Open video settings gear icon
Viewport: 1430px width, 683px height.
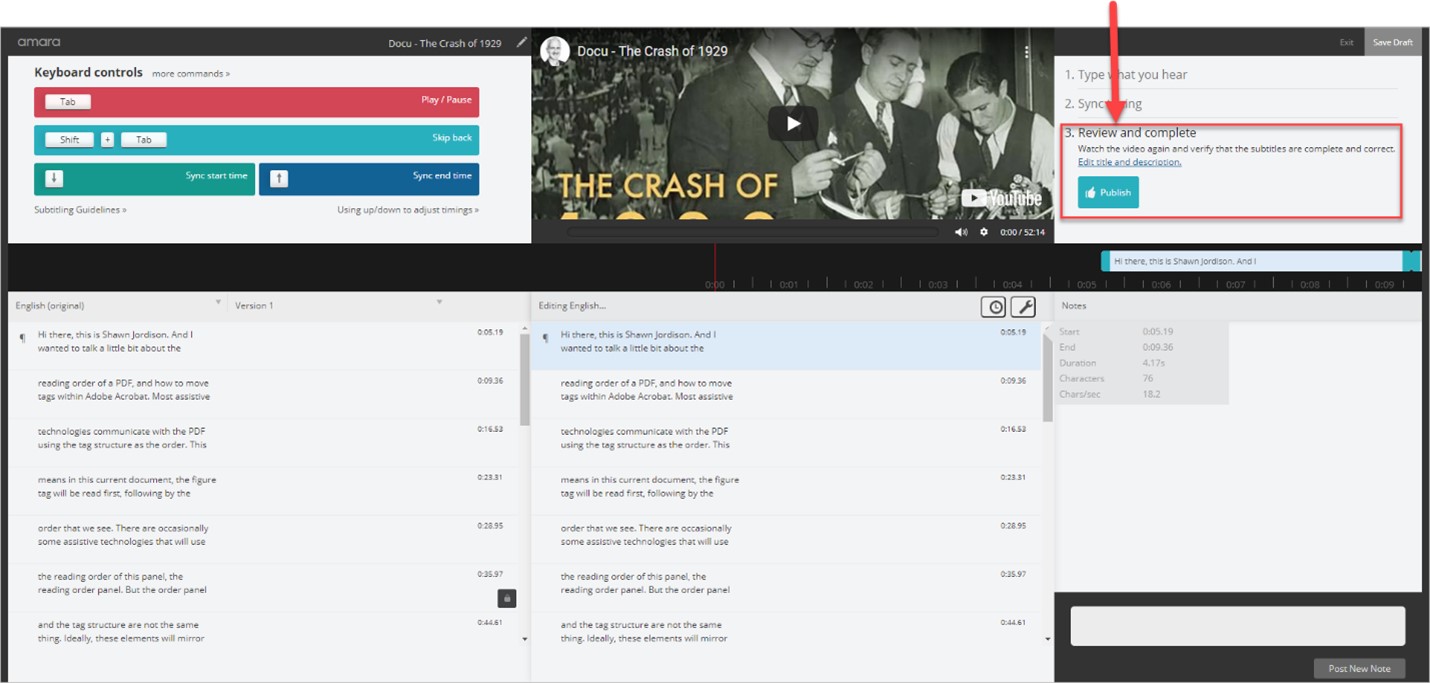coord(984,232)
